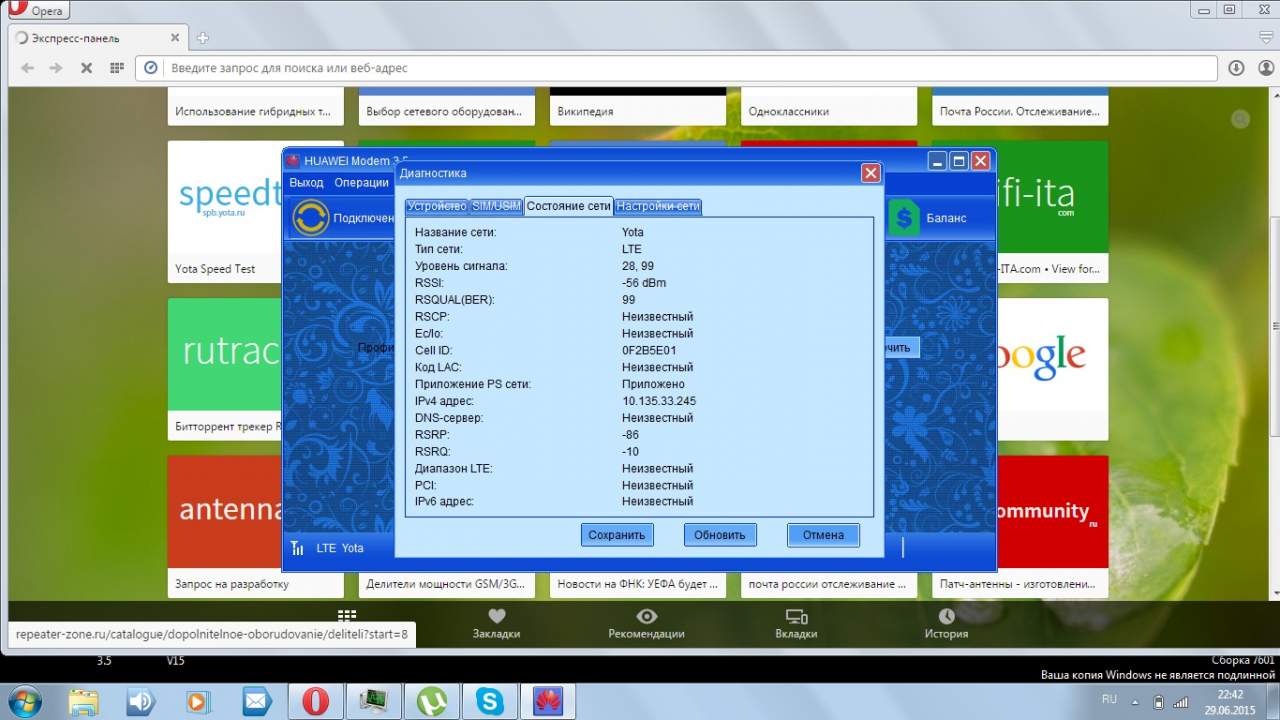The width and height of the screenshot is (1280, 720).
Task: Switch to HUAWEI Modem via taskbar icon
Action: [549, 701]
